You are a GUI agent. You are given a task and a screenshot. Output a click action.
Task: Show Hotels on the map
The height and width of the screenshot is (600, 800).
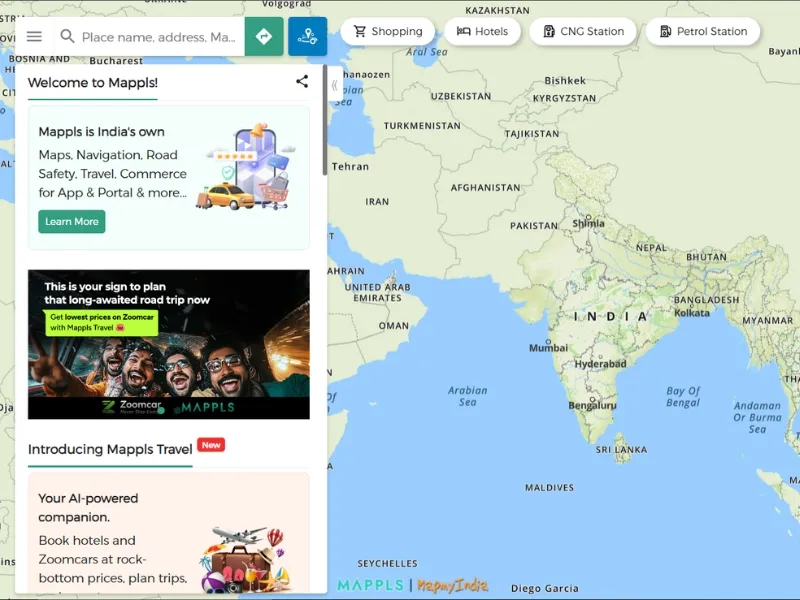[x=483, y=32]
